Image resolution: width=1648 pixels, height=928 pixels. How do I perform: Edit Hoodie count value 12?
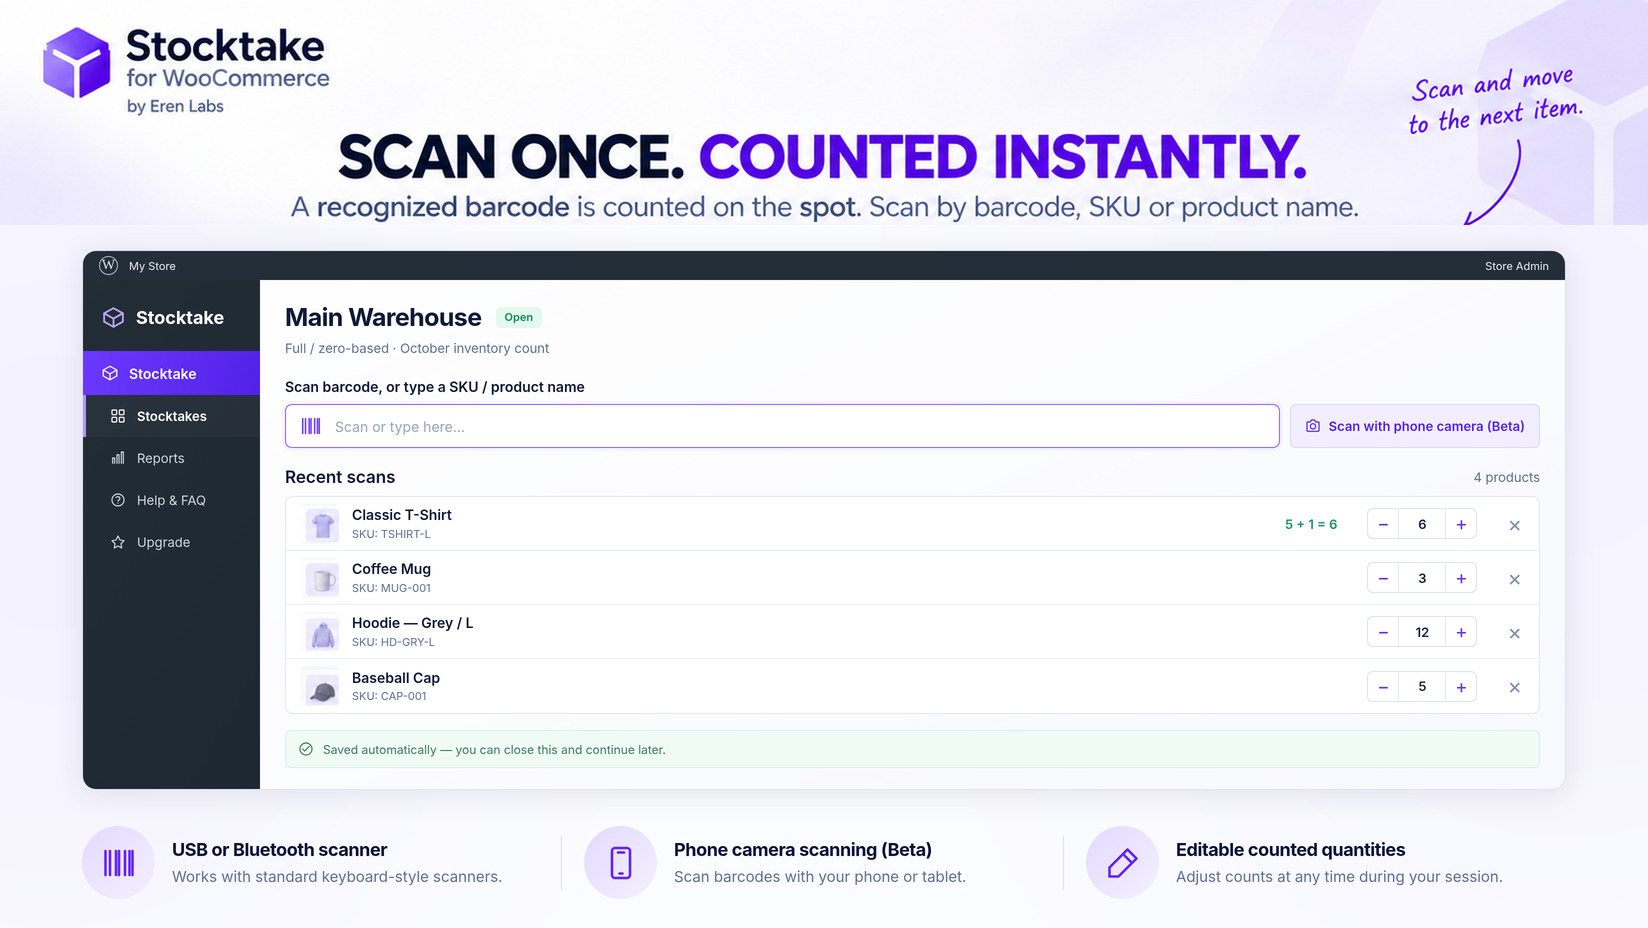coord(1422,632)
